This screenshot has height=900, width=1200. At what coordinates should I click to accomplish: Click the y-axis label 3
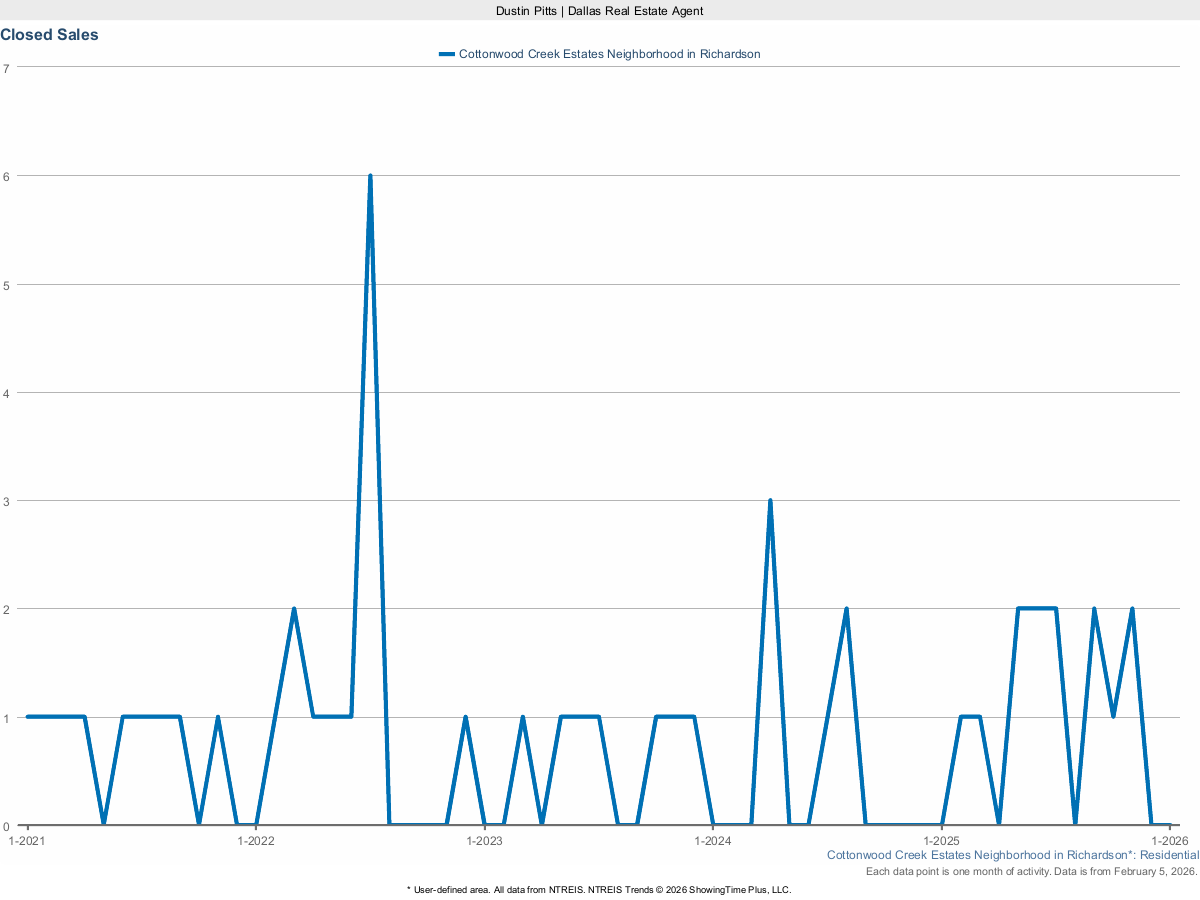pos(6,501)
